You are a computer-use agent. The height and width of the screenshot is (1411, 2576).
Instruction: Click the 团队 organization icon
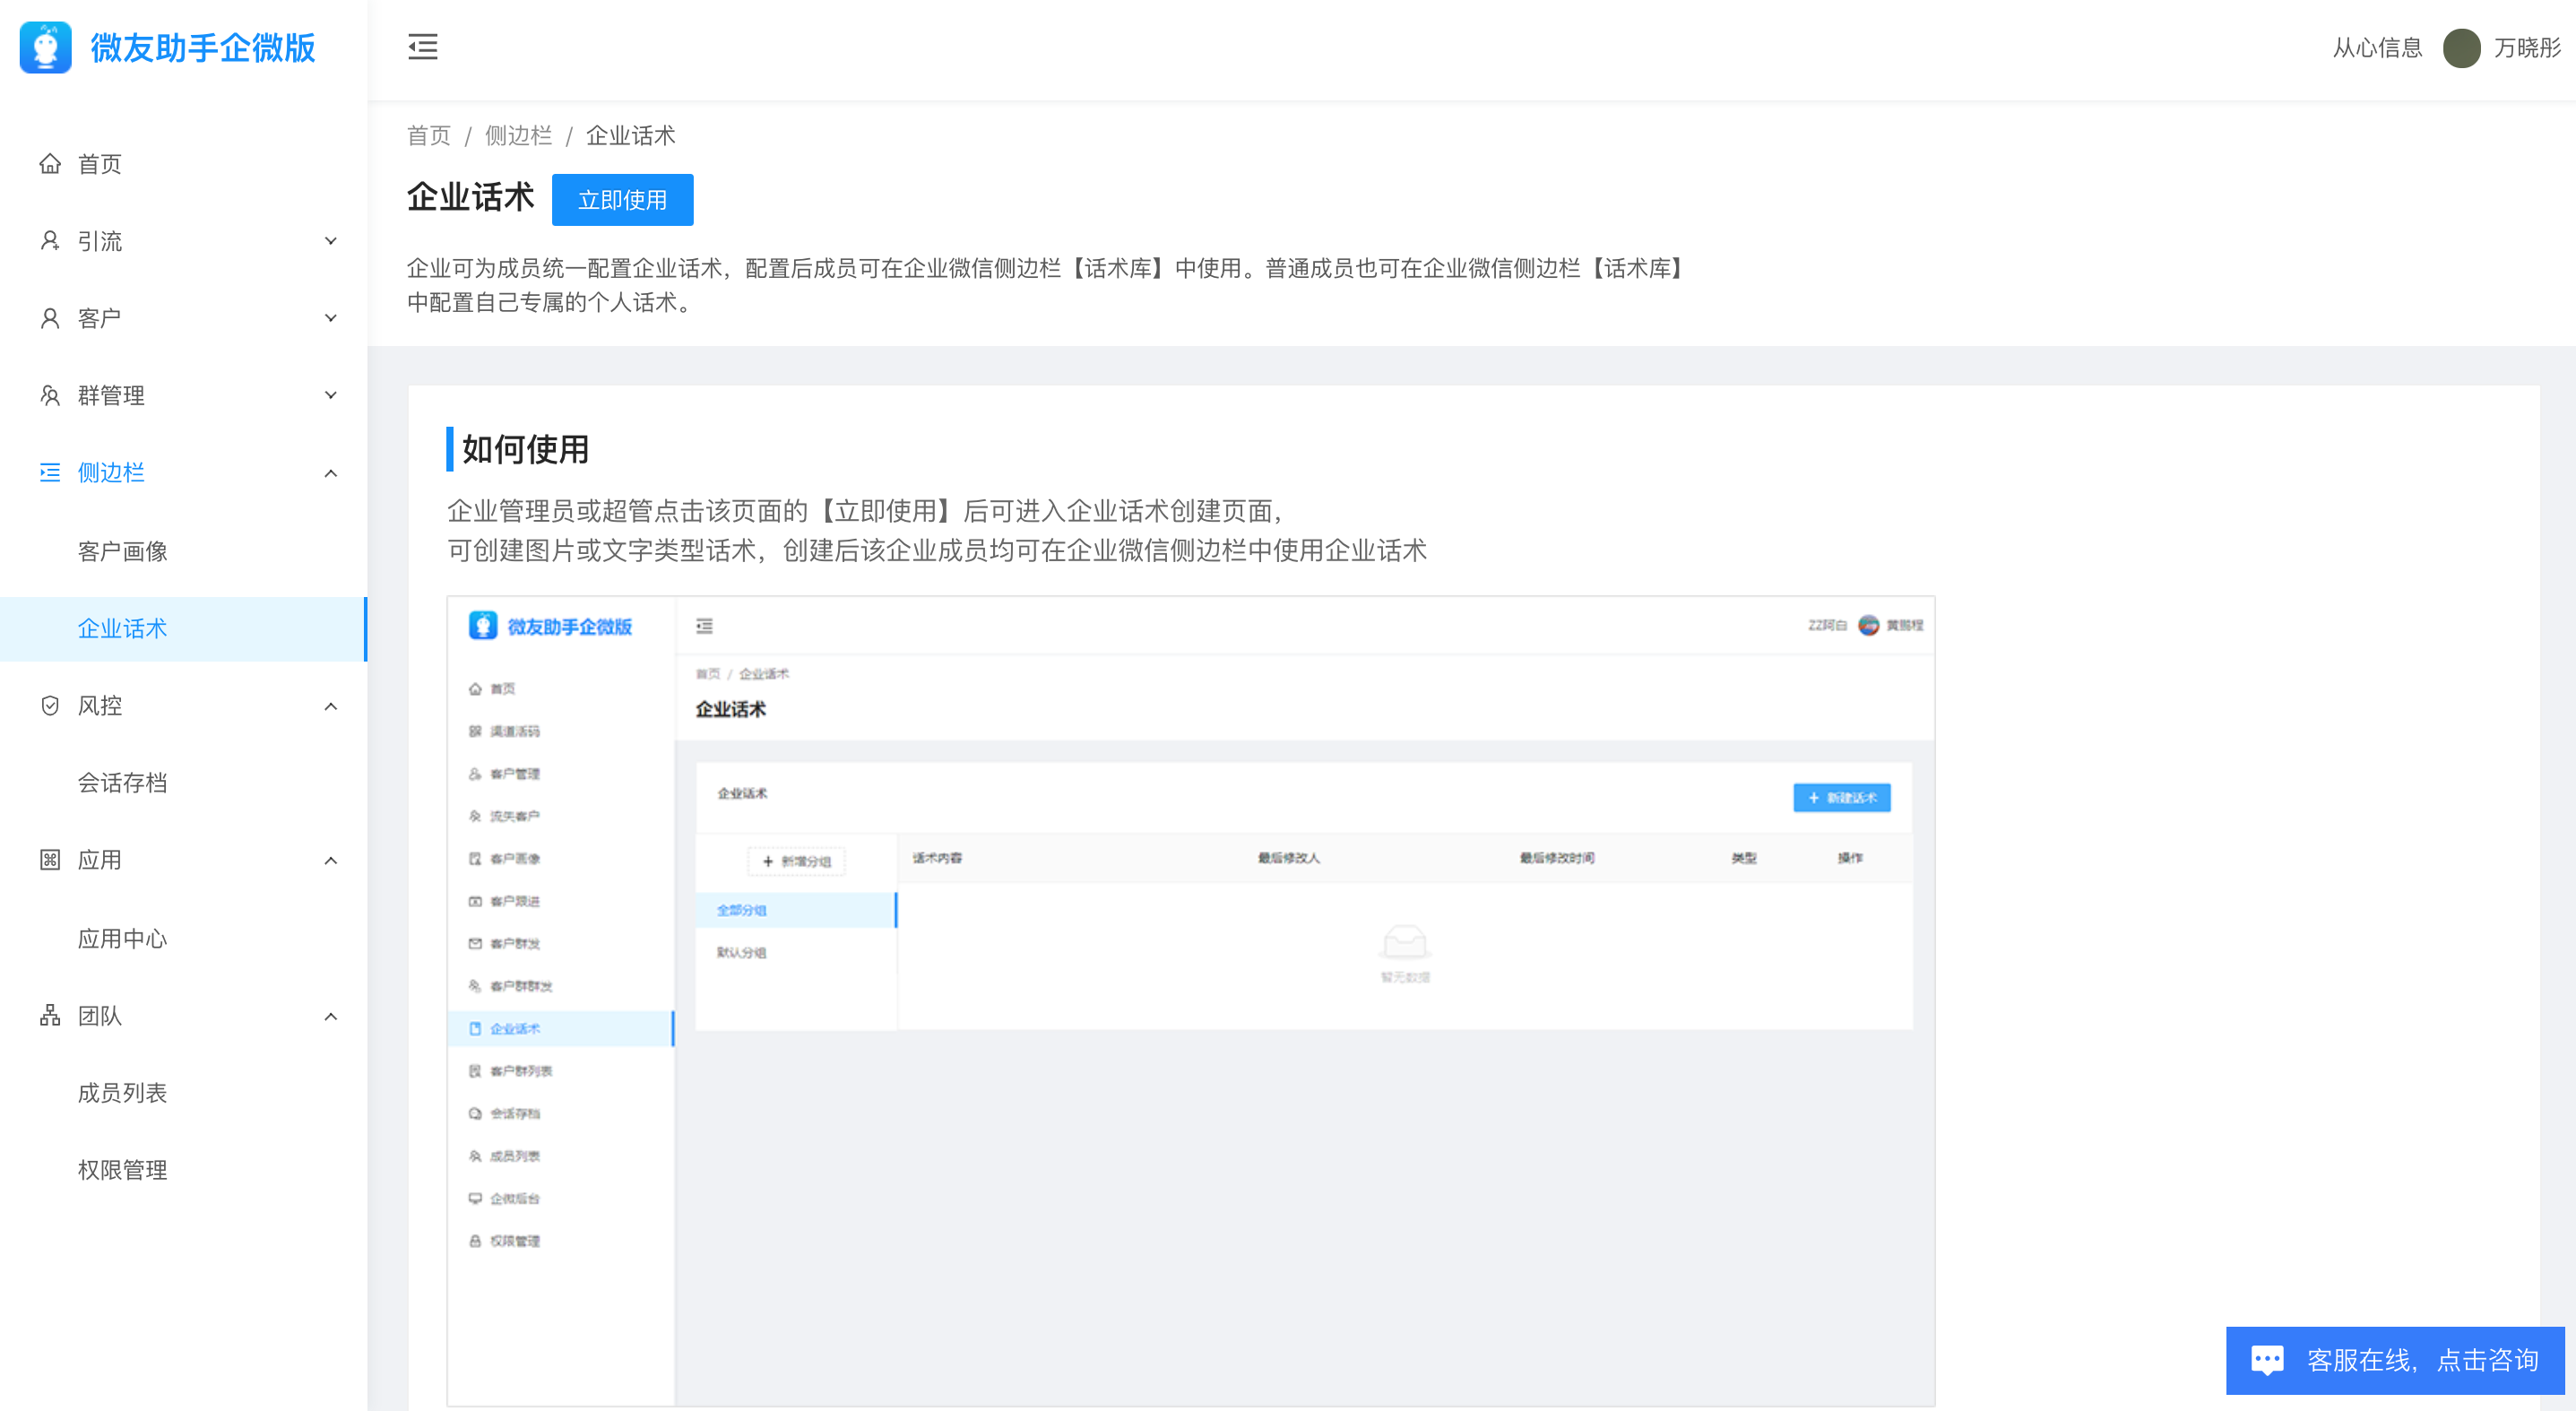click(x=50, y=1015)
